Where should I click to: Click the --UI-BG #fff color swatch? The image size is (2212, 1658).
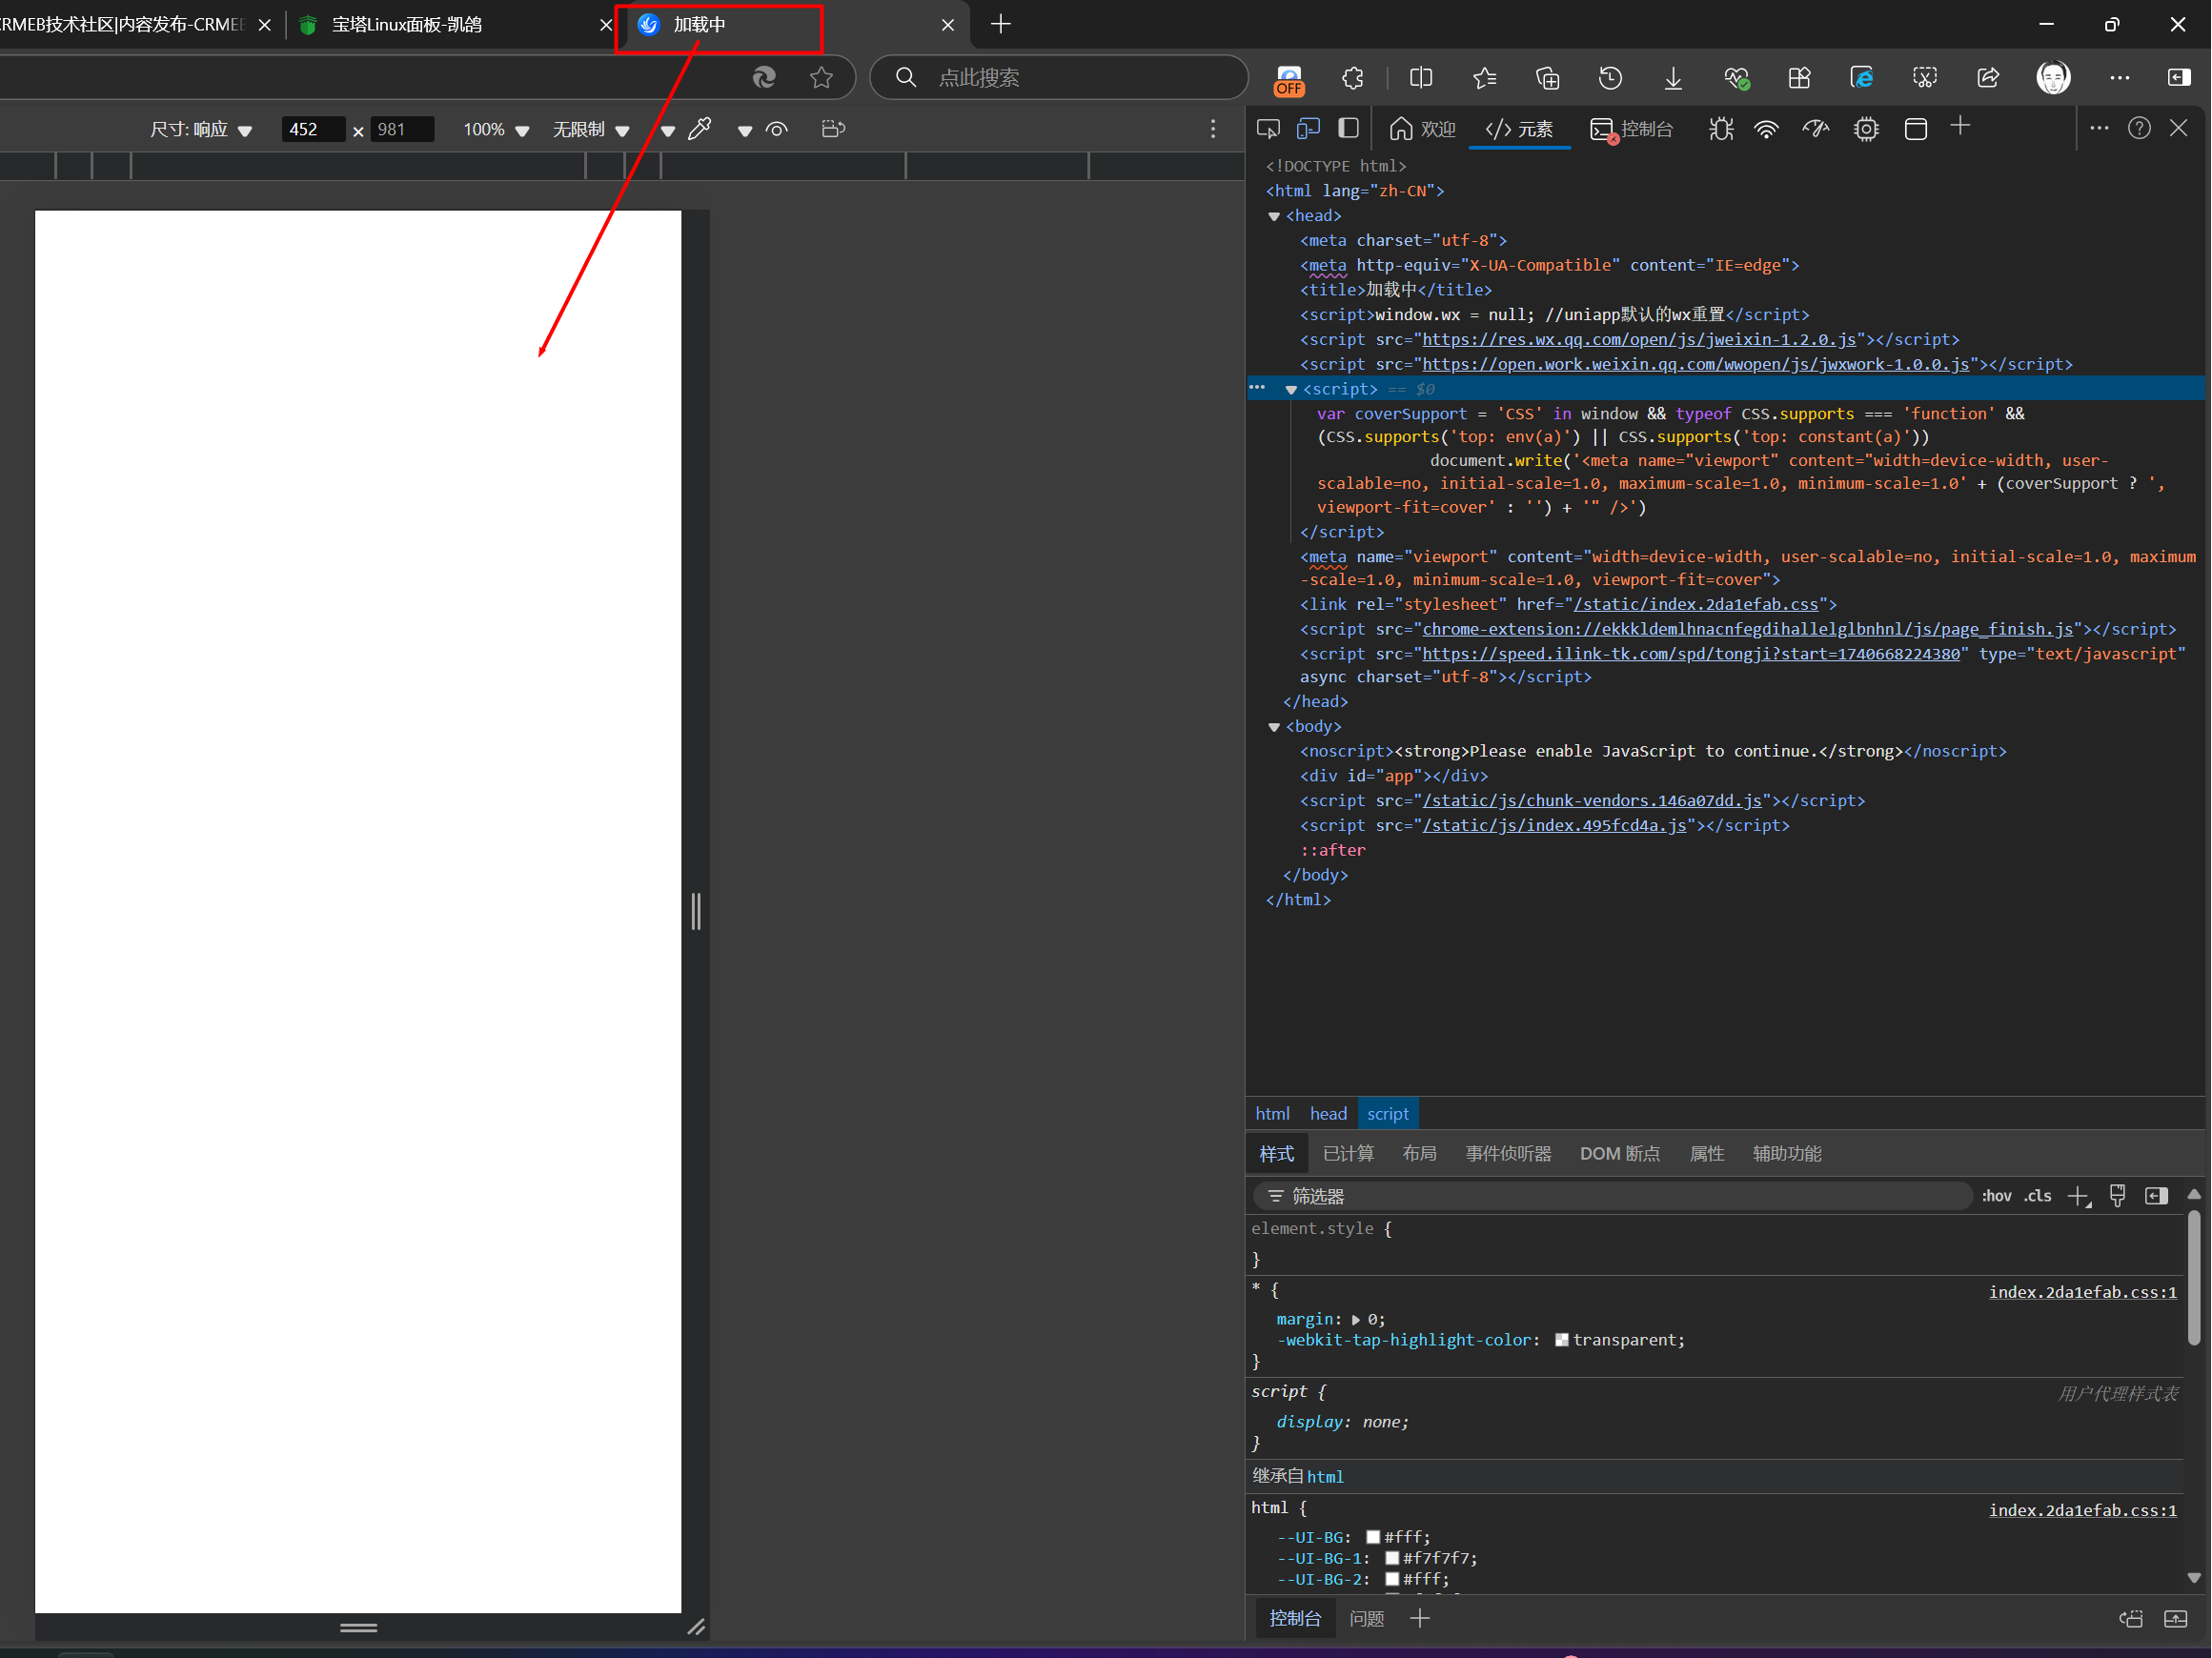pos(1373,1538)
